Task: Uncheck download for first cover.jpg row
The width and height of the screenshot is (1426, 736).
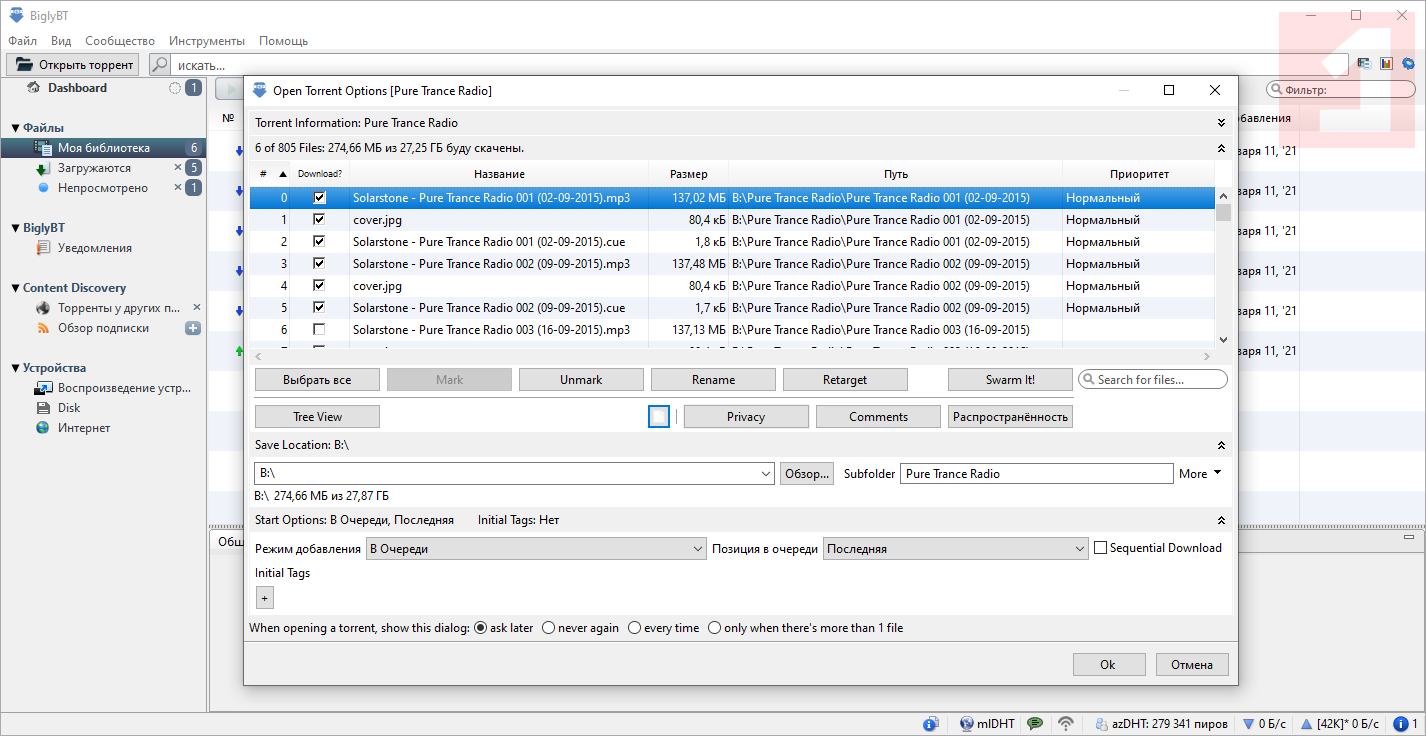Action: [320, 220]
